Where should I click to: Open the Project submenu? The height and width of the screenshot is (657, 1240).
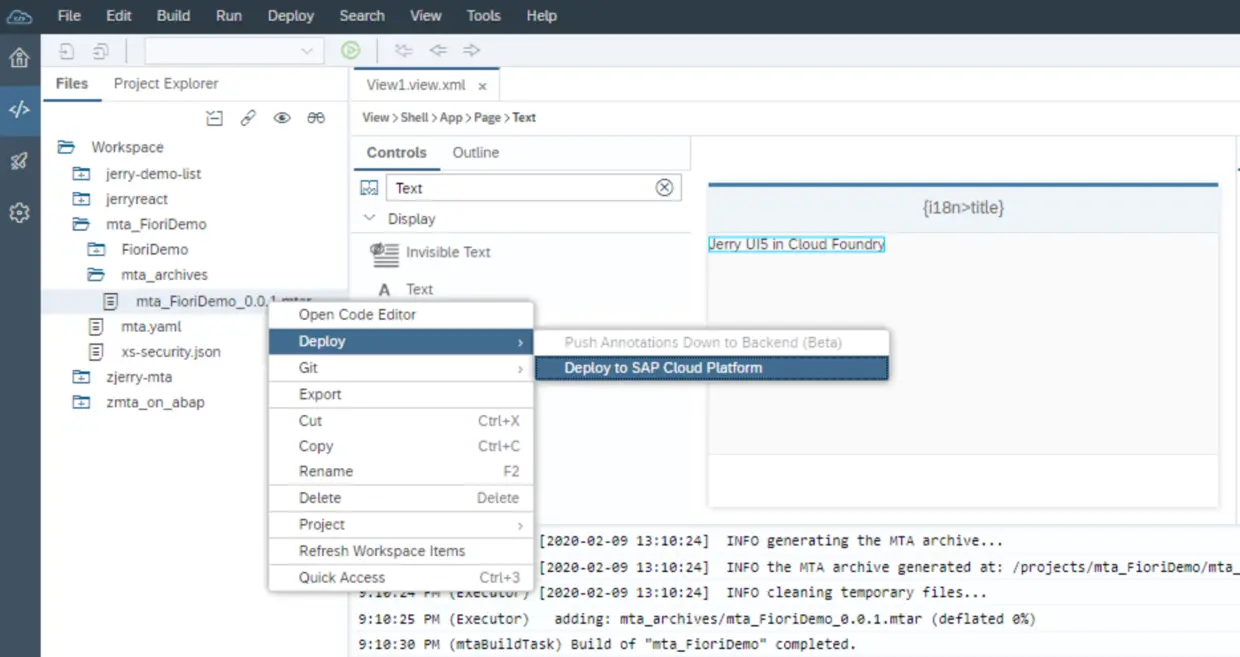[401, 525]
